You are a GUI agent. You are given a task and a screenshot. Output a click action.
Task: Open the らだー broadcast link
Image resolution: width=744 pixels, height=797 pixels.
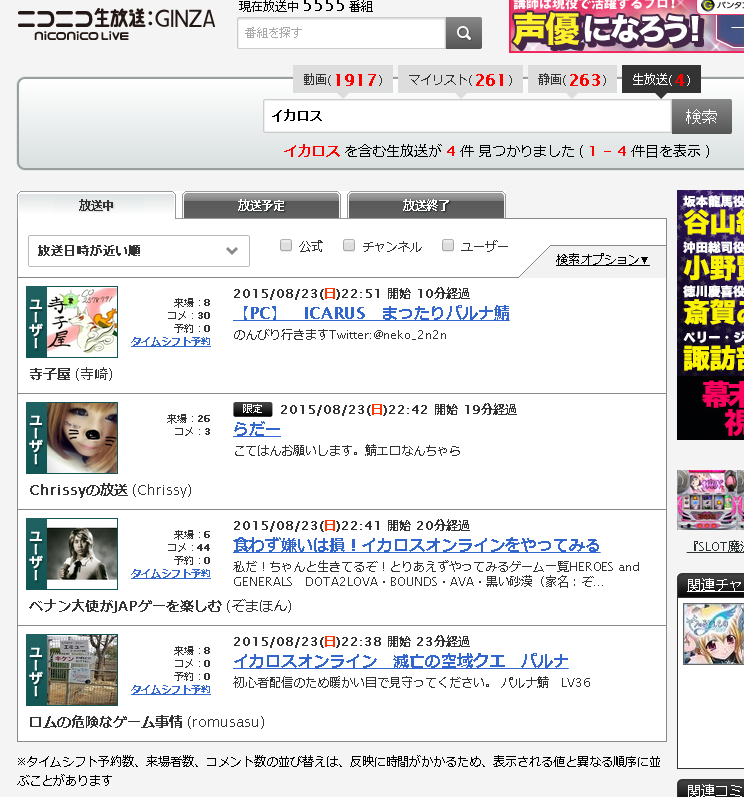point(257,430)
